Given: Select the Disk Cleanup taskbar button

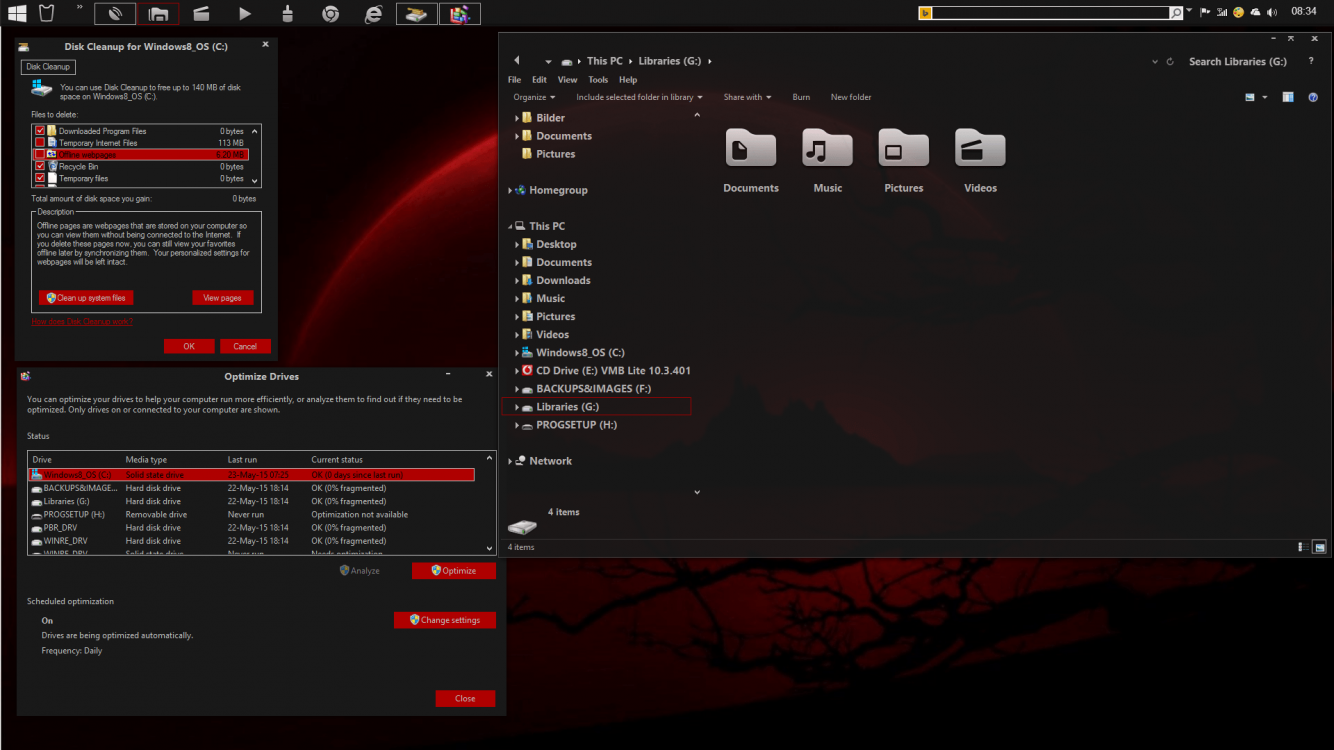Looking at the screenshot, I should coord(416,14).
